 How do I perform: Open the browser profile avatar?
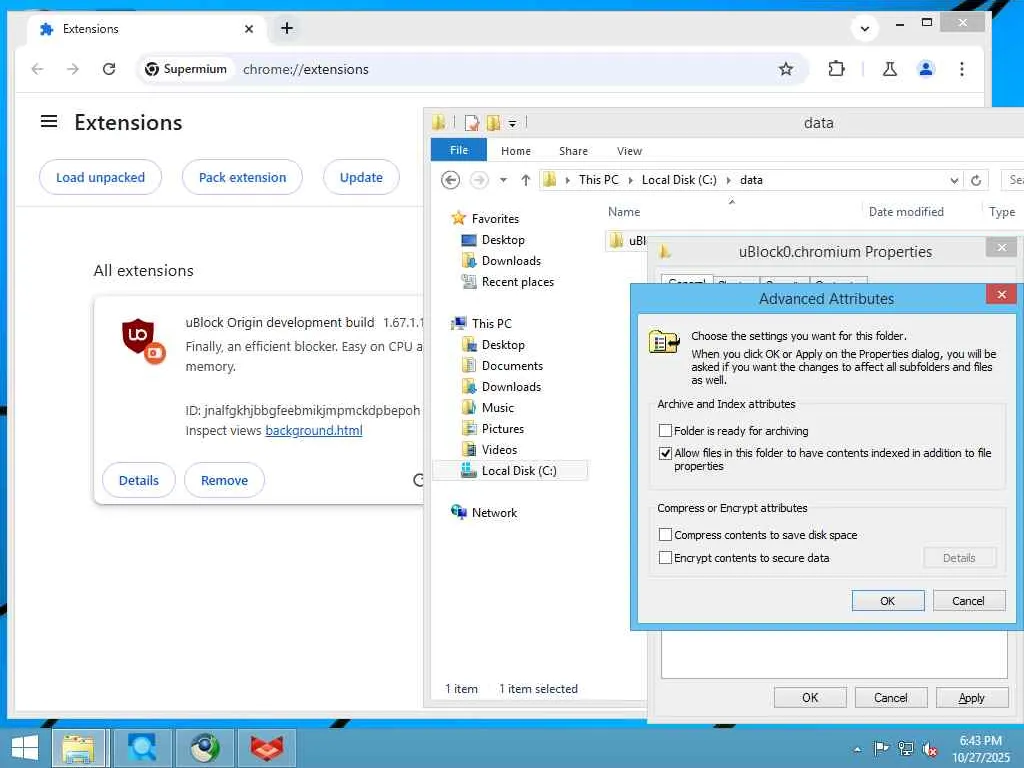(x=925, y=69)
